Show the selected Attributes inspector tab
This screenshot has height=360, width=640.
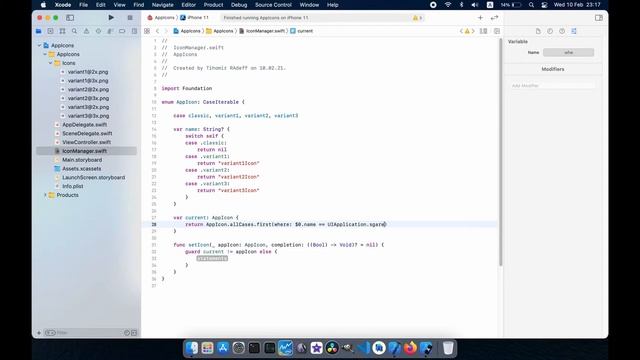pos(574,31)
